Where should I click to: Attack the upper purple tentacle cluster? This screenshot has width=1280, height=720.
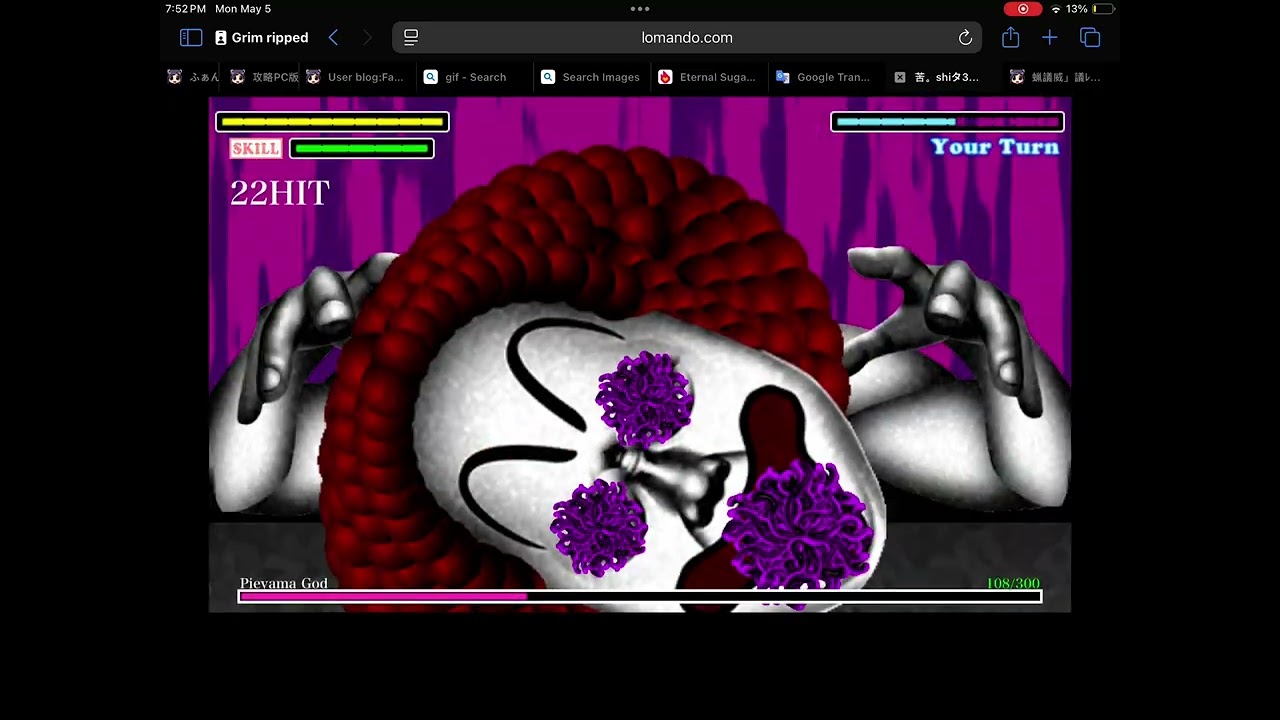tap(645, 399)
